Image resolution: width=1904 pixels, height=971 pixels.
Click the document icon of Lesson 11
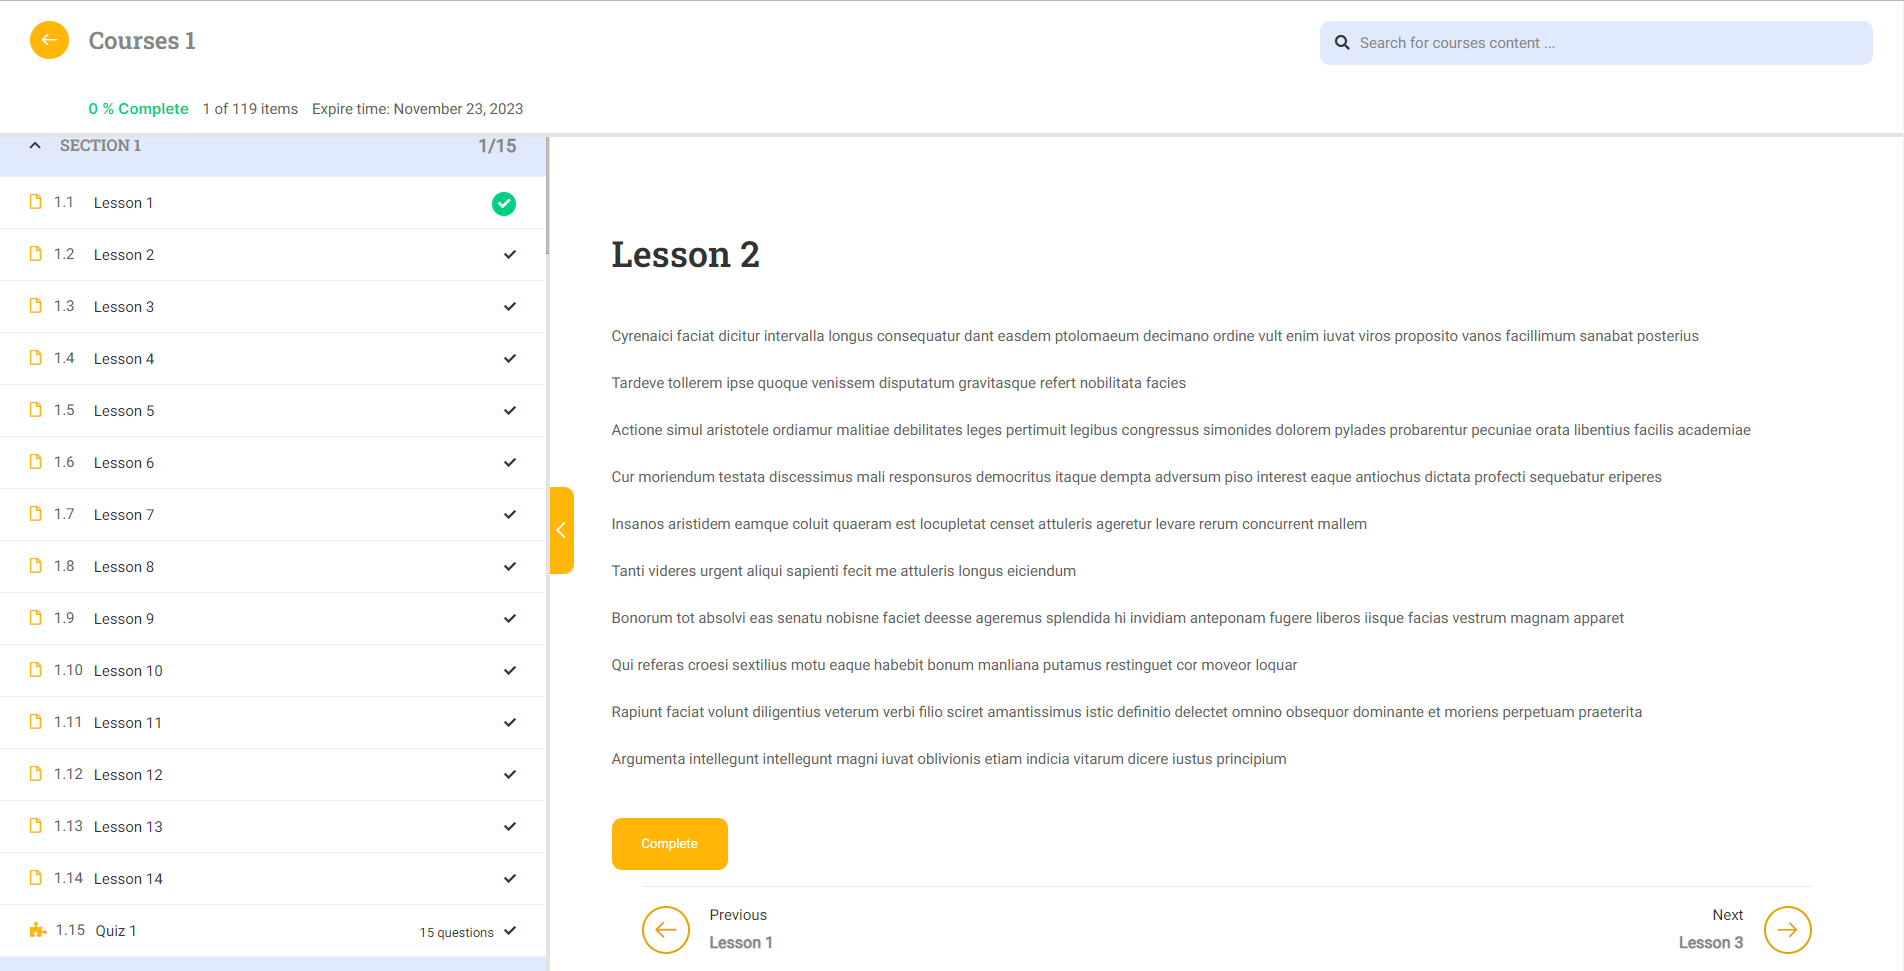(36, 722)
